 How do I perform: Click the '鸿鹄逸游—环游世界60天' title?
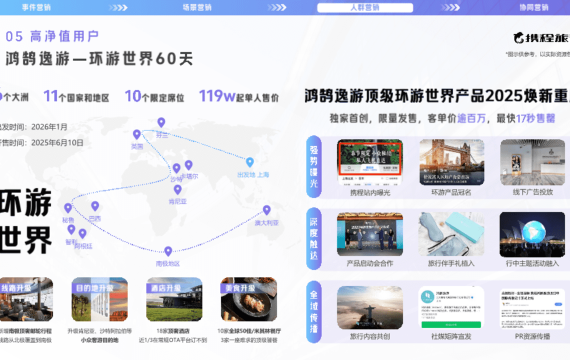pyautogui.click(x=99, y=58)
